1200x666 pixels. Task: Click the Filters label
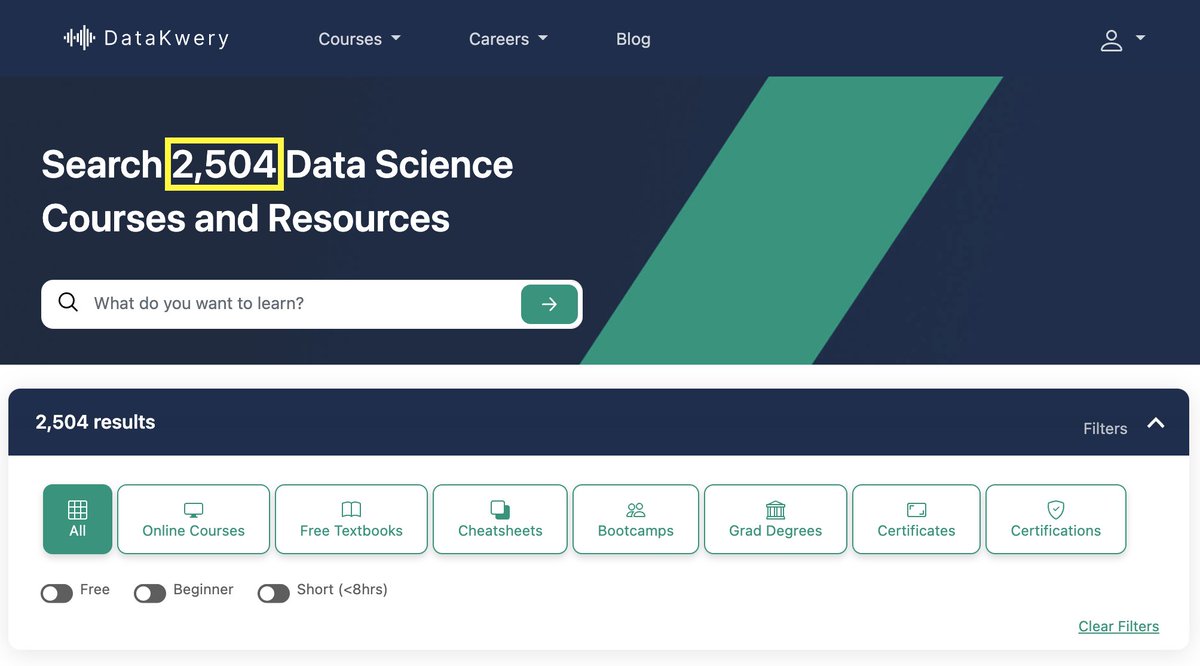coord(1105,428)
